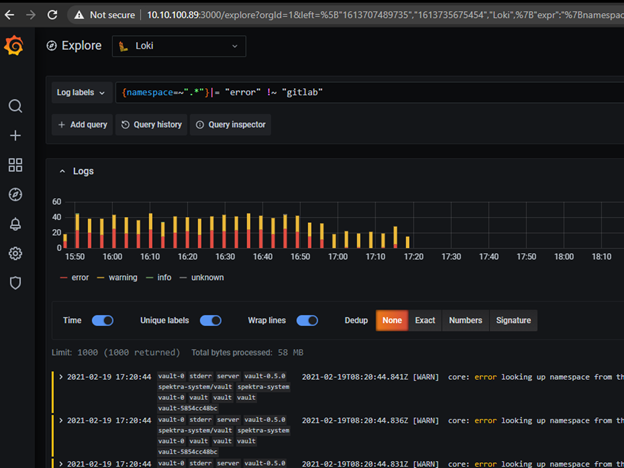Open the Alerting bell sidebar icon
The width and height of the screenshot is (624, 468).
coord(15,224)
